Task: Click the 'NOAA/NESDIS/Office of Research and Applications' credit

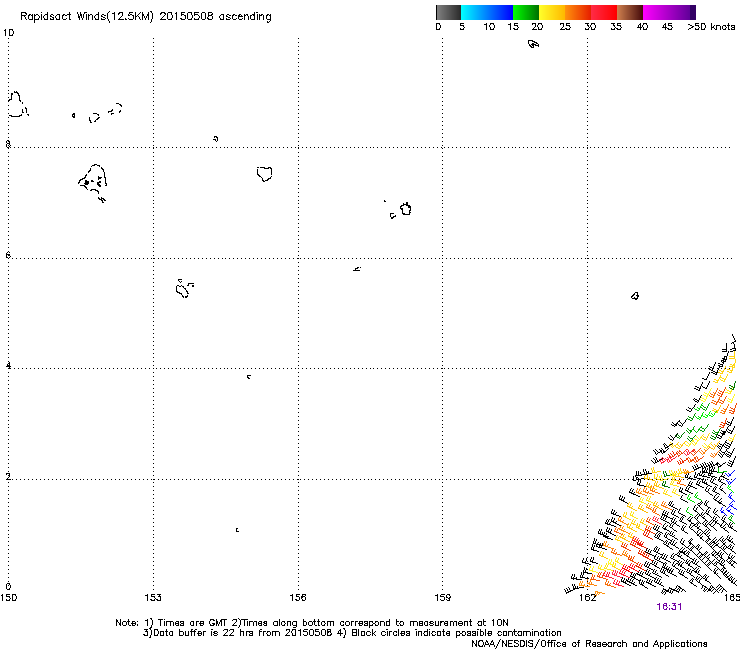Action: coord(589,644)
